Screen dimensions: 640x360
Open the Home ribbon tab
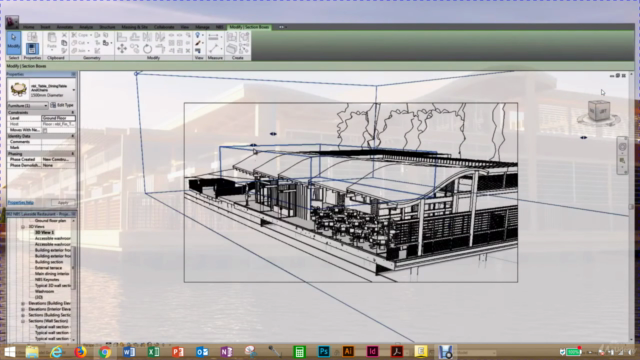(x=29, y=27)
